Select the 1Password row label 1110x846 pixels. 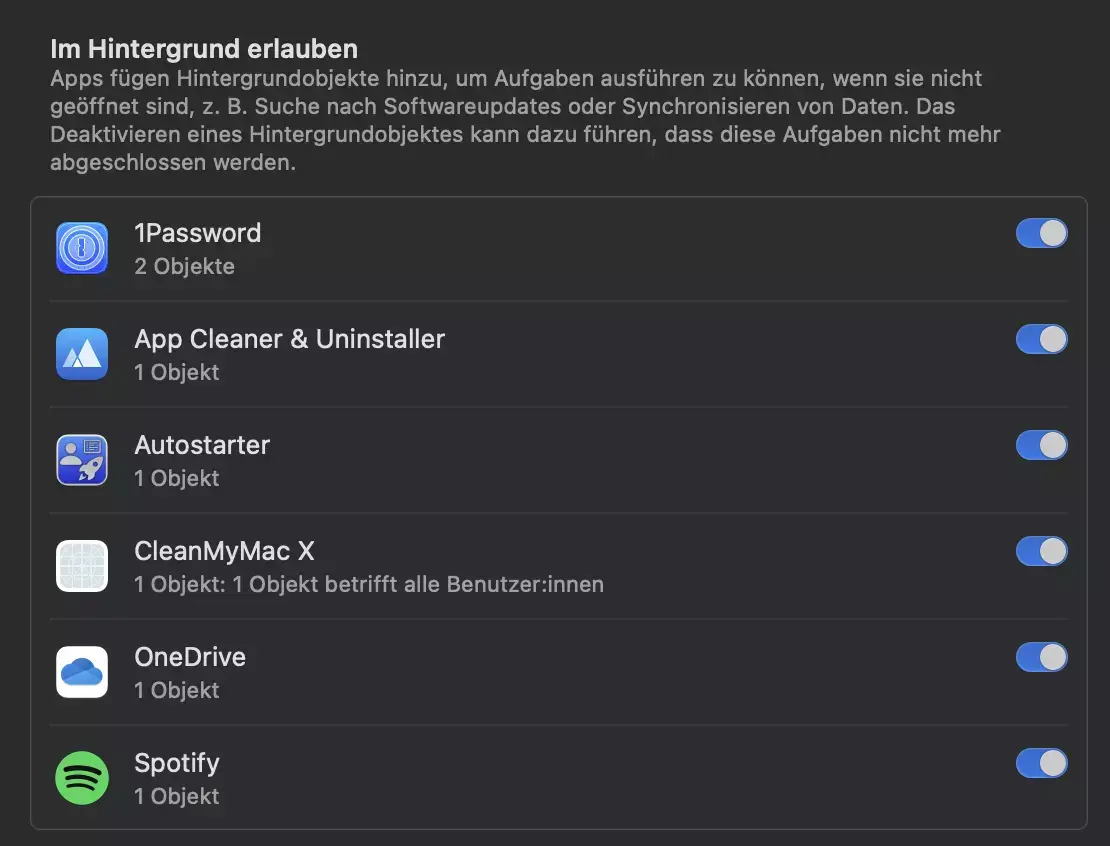198,233
